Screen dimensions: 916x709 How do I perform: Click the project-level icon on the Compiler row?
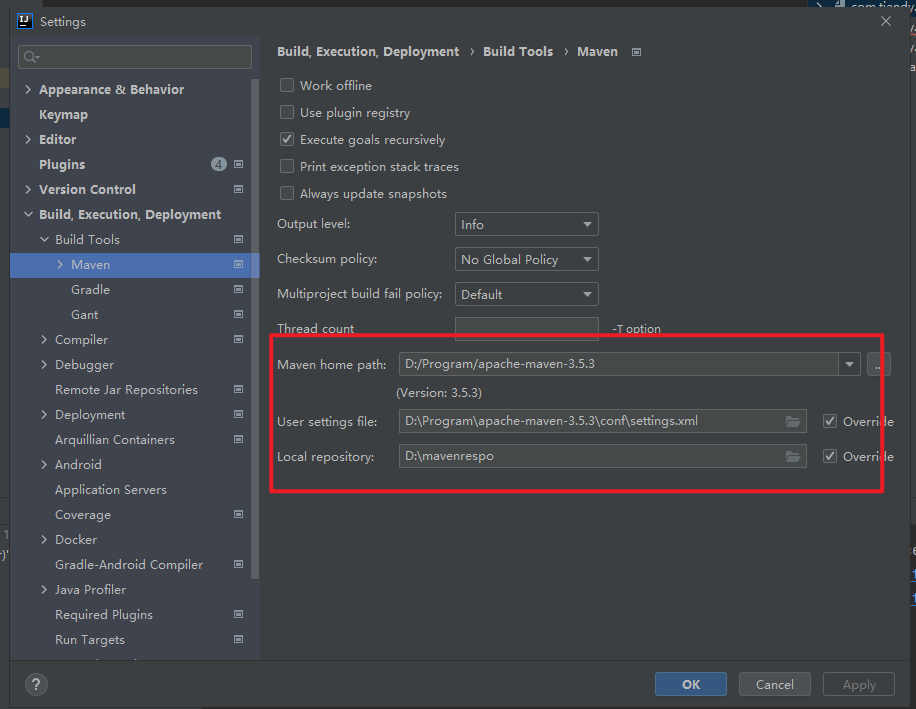pyautogui.click(x=238, y=339)
